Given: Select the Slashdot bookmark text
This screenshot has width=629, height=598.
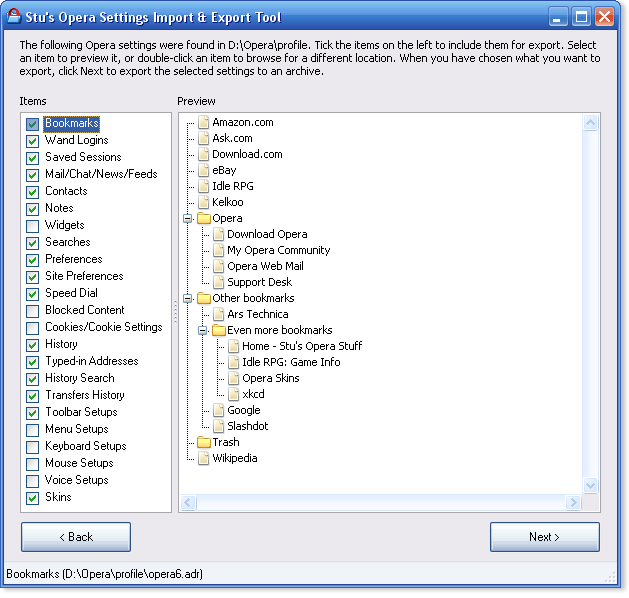Looking at the screenshot, I should pos(248,426).
